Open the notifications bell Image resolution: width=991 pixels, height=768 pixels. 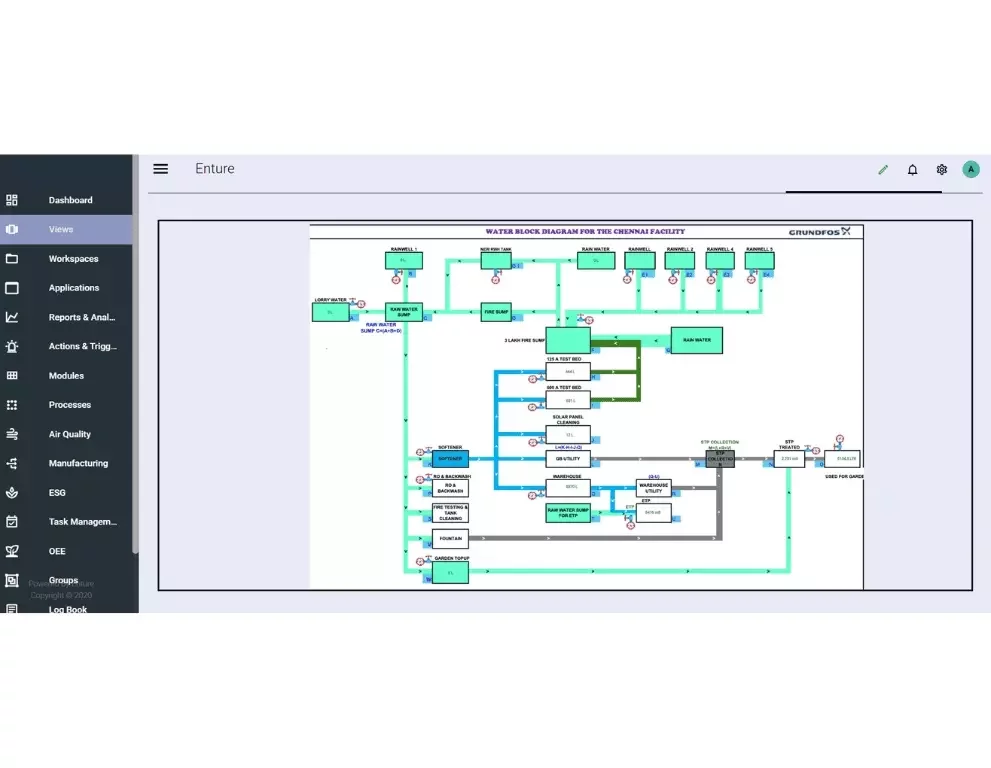(912, 169)
